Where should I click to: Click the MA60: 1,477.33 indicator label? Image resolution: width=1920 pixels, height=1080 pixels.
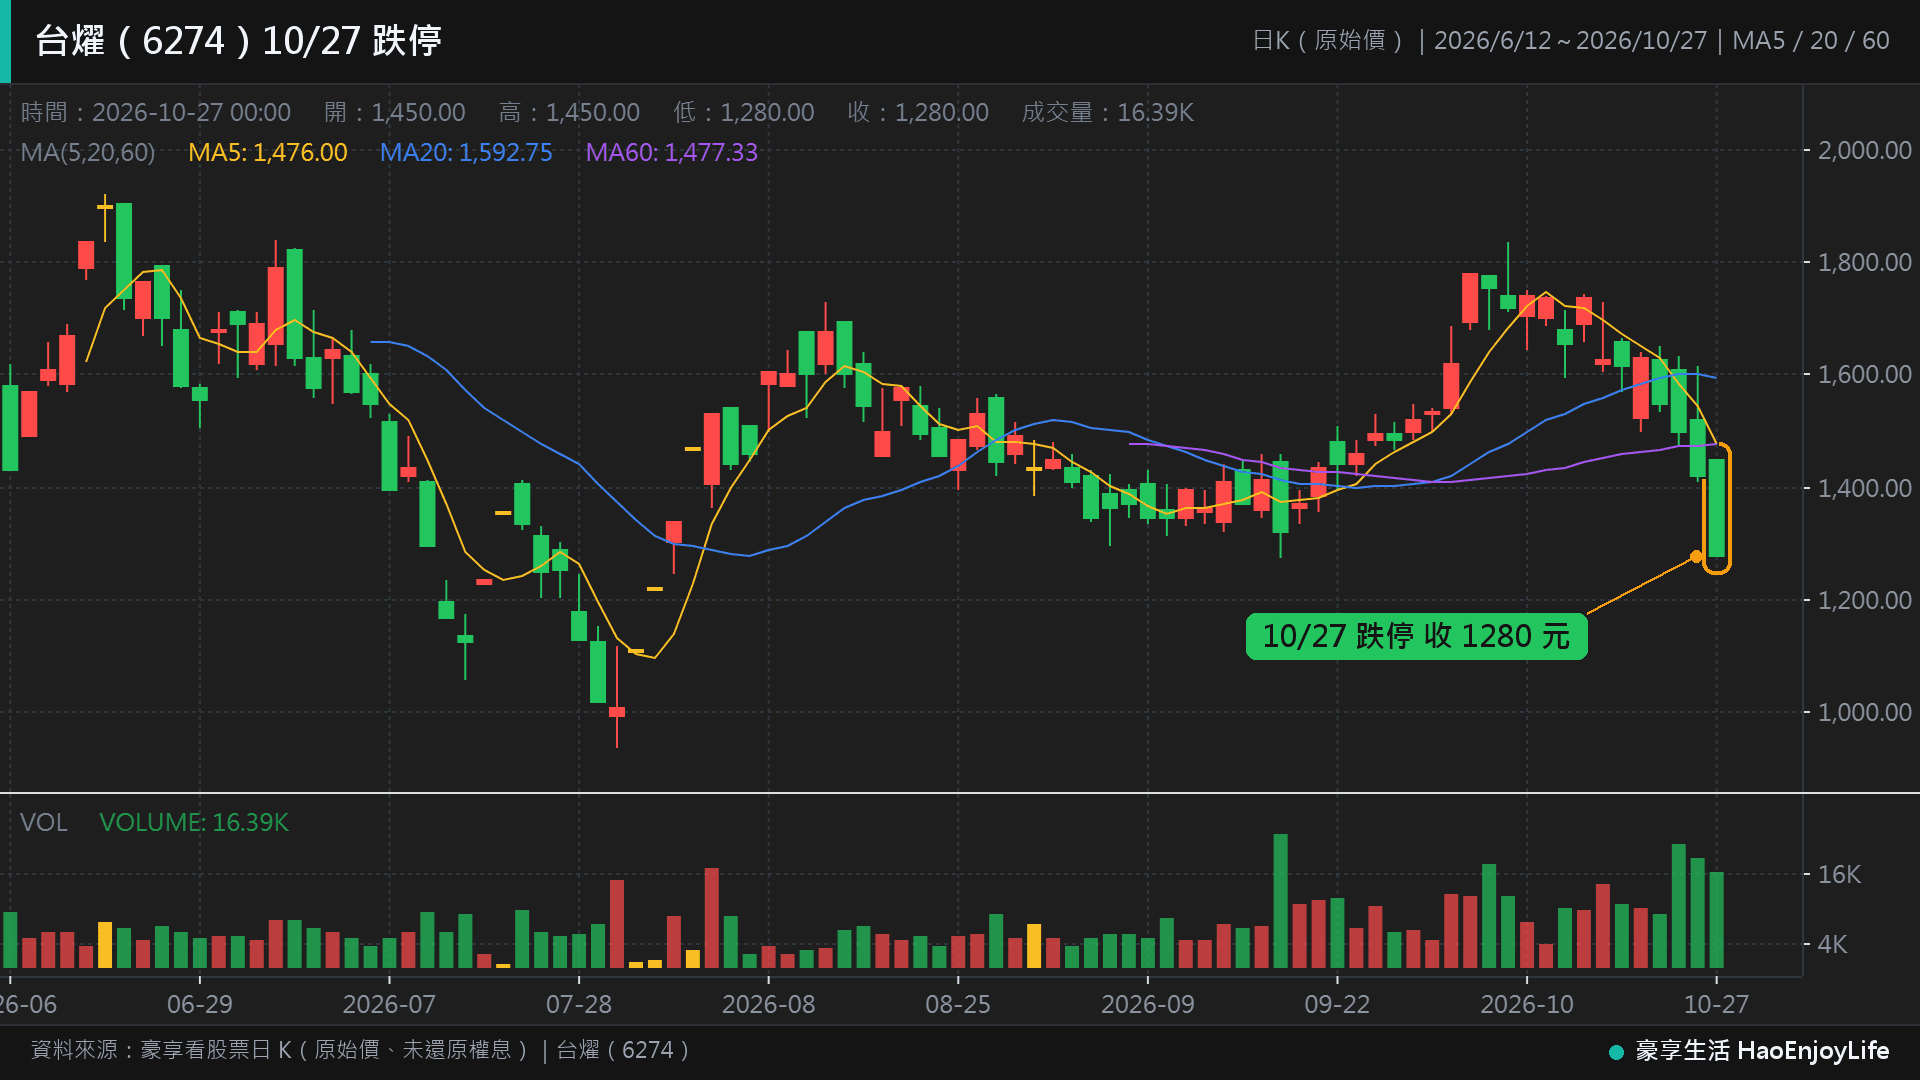pos(672,152)
